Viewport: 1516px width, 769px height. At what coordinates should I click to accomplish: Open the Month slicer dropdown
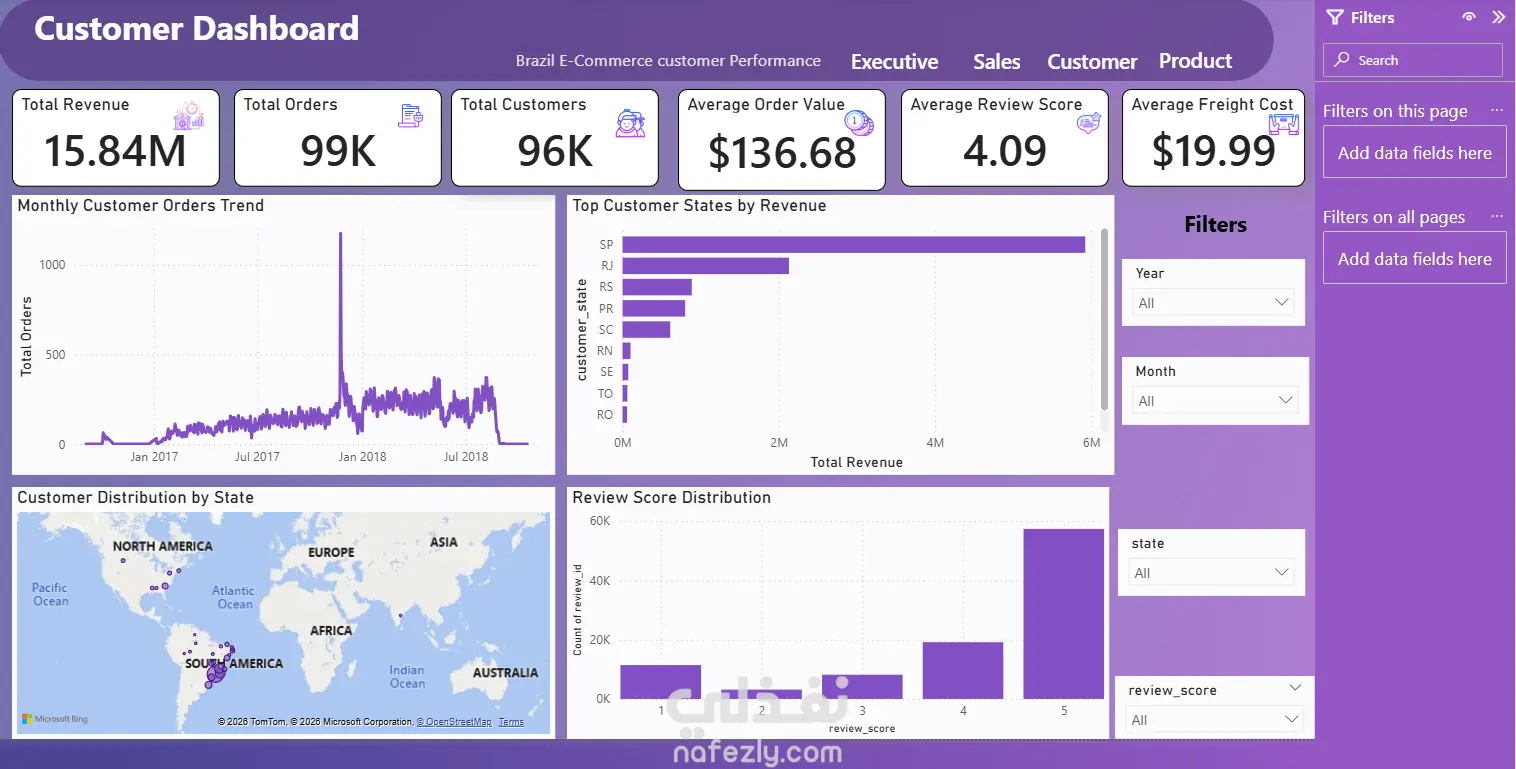1215,400
